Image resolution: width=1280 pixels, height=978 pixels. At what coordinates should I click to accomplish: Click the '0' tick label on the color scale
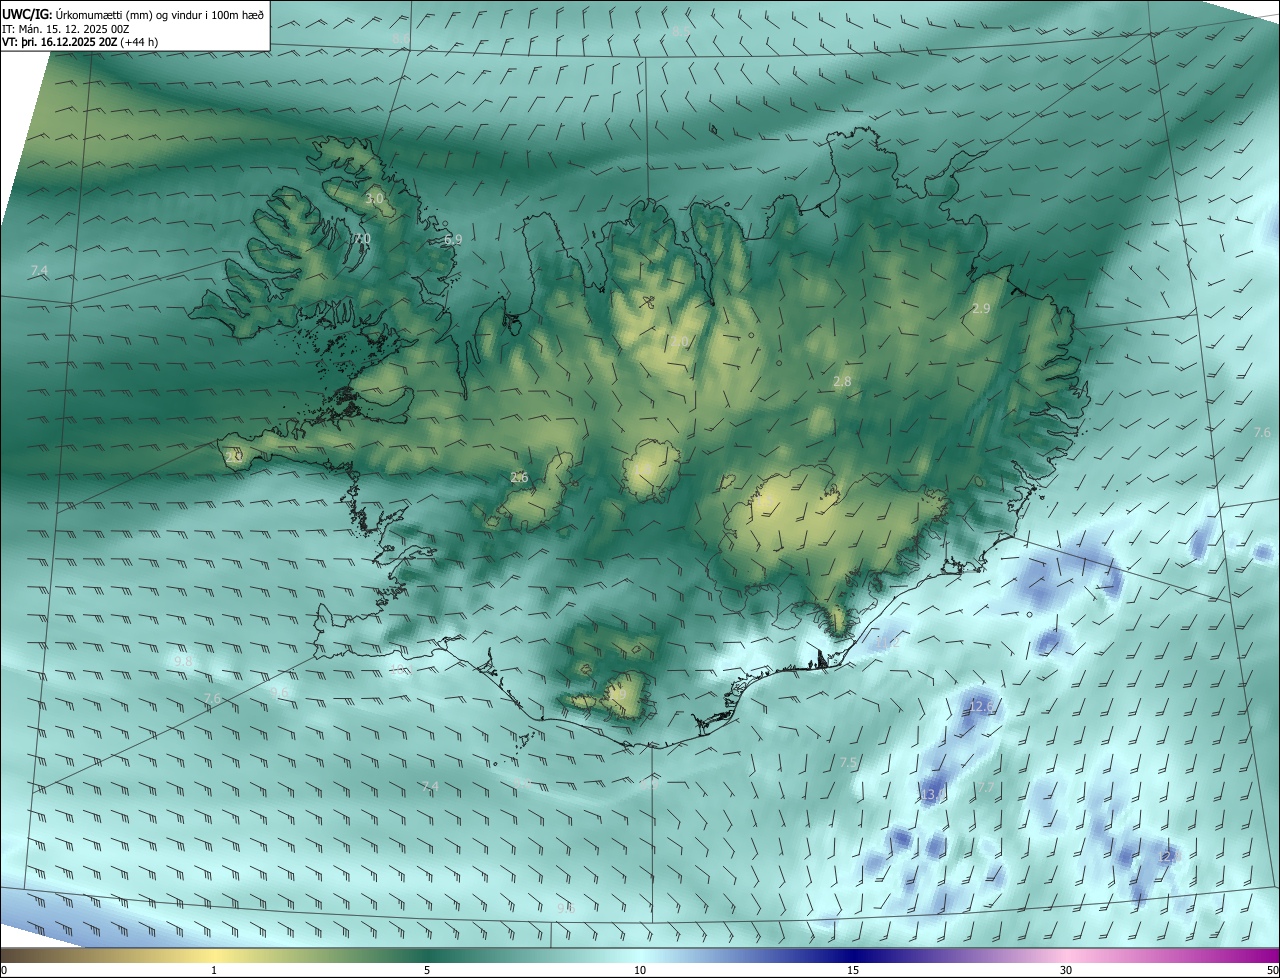pos(4,971)
